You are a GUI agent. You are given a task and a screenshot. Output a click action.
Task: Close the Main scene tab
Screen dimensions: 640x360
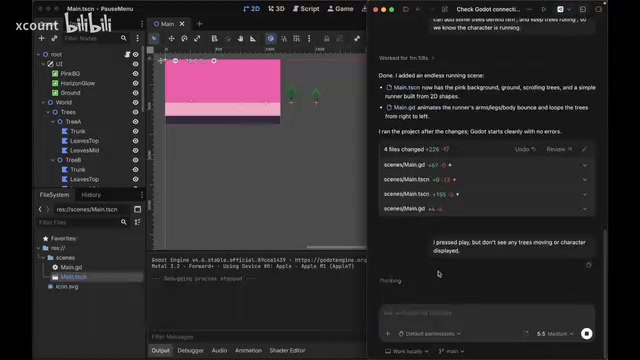(x=182, y=24)
